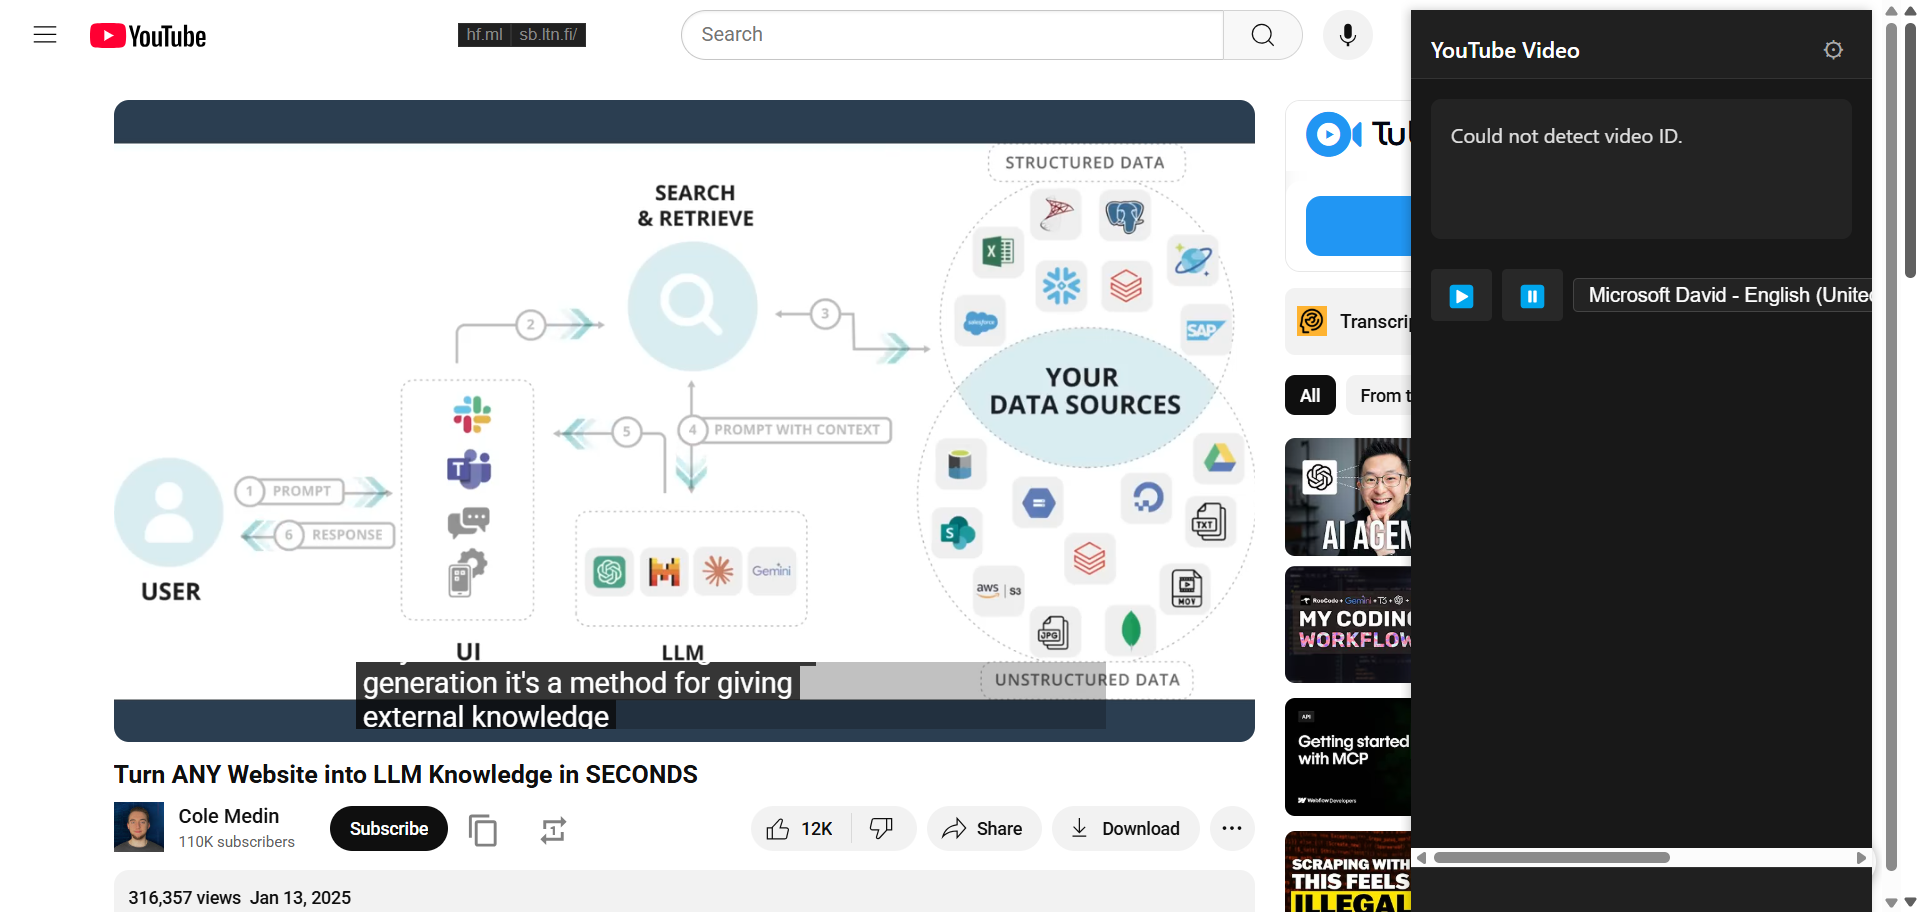
Task: Open the more actions ellipsis menu
Action: [1232, 829]
